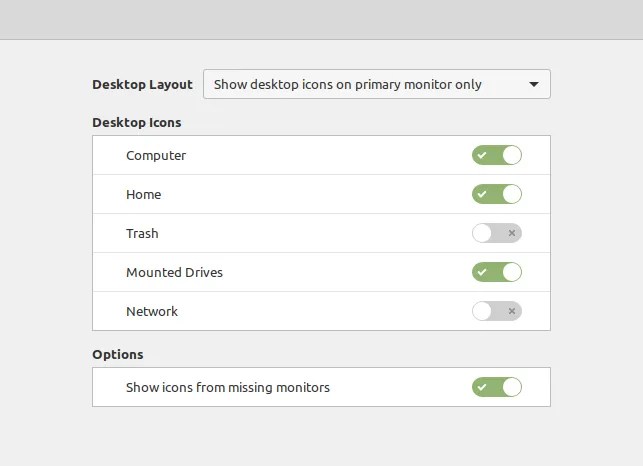Screen dimensions: 643x466
Task: Click the x mark on Trash switch
Action: point(511,233)
